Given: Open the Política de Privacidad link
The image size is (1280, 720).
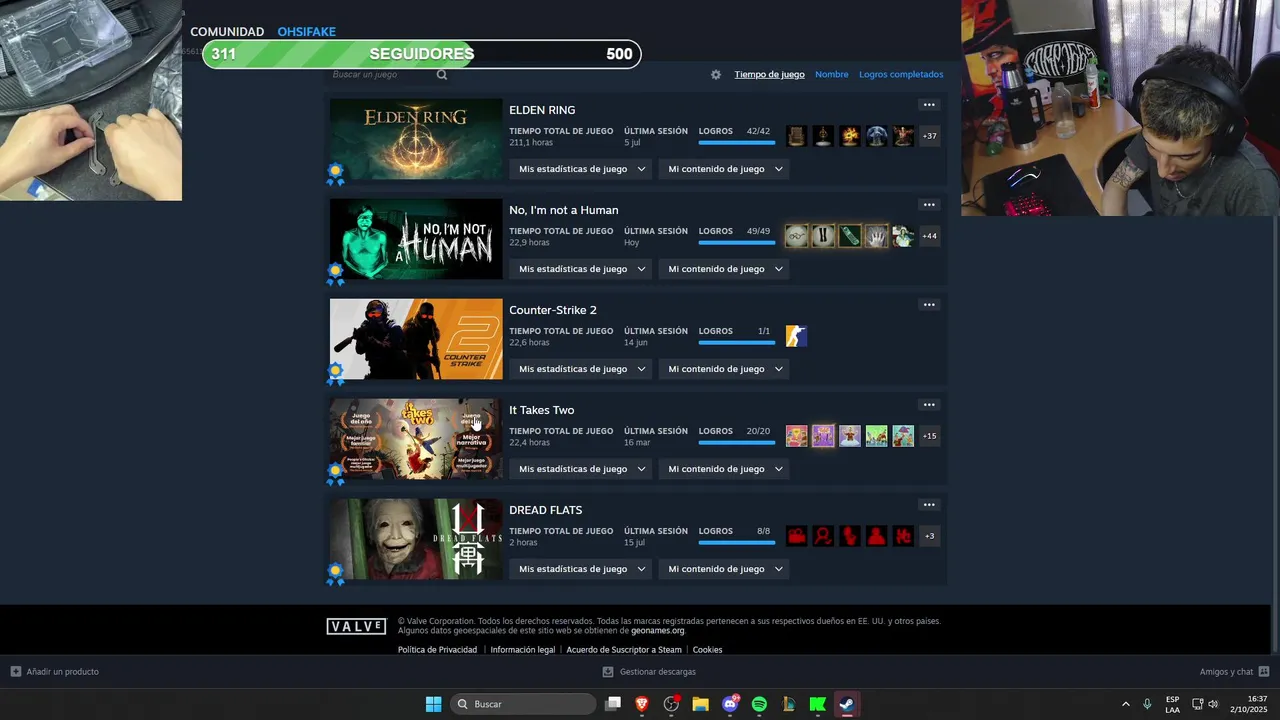Looking at the screenshot, I should (x=437, y=650).
